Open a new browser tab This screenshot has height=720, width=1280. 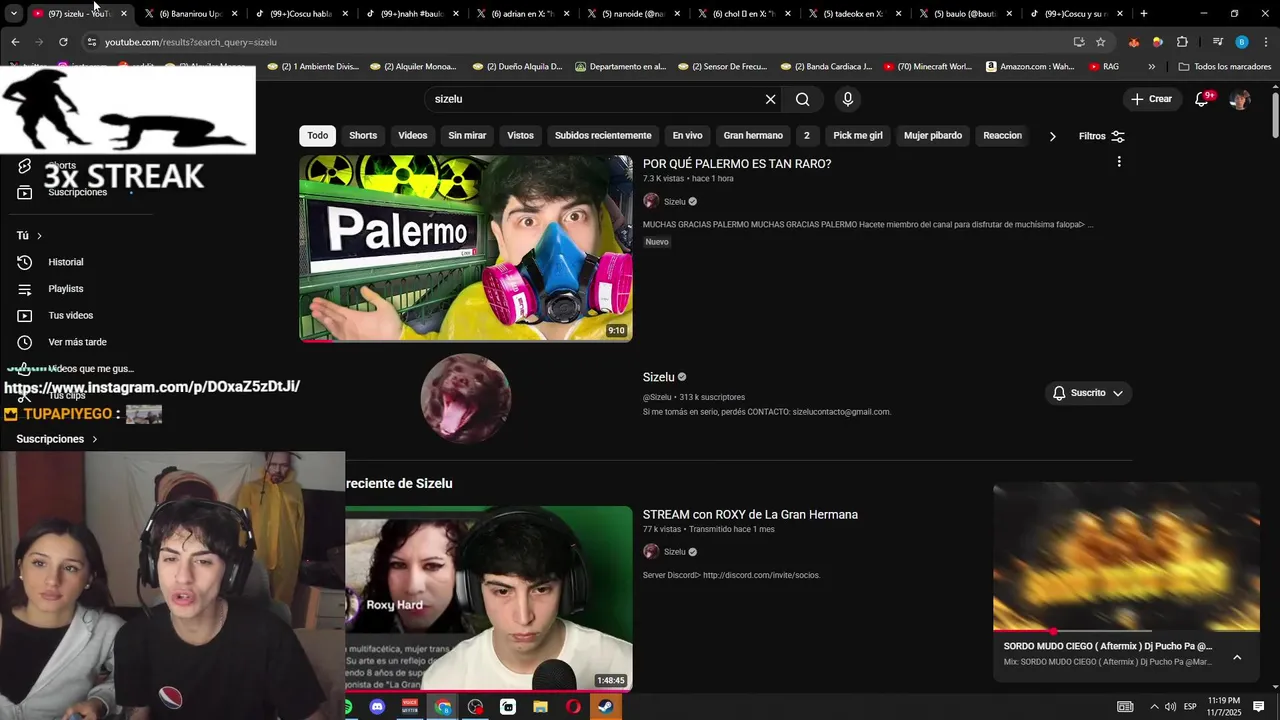point(1144,14)
